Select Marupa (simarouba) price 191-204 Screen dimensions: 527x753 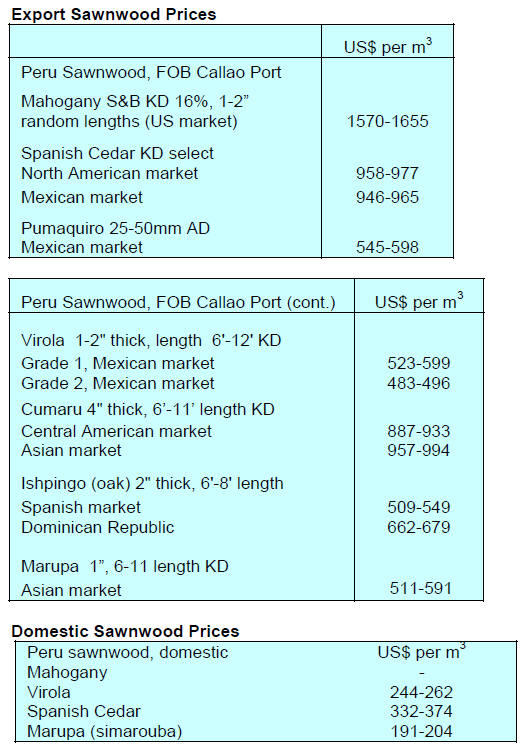pyautogui.click(x=421, y=731)
